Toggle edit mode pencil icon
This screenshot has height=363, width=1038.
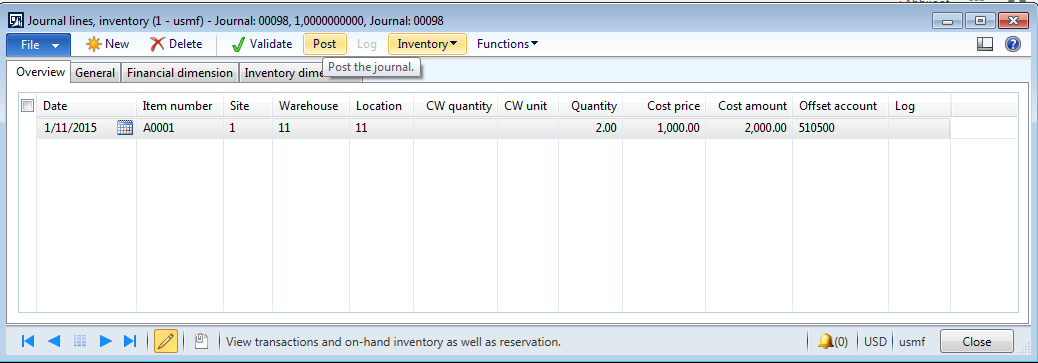(x=166, y=341)
